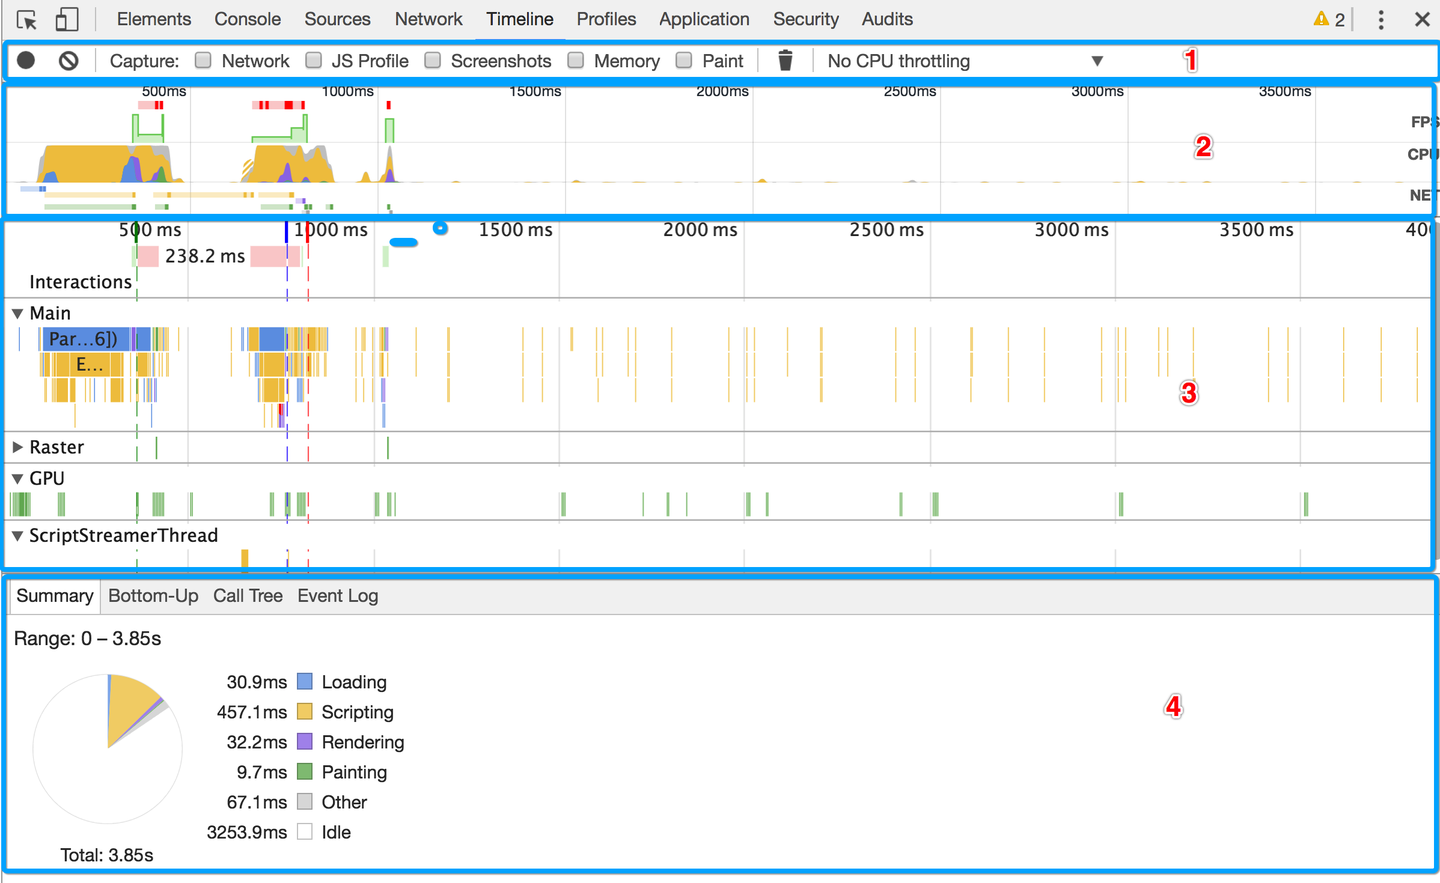Screen dimensions: 1440x883
Task: Check the Paint capture option
Action: (x=684, y=60)
